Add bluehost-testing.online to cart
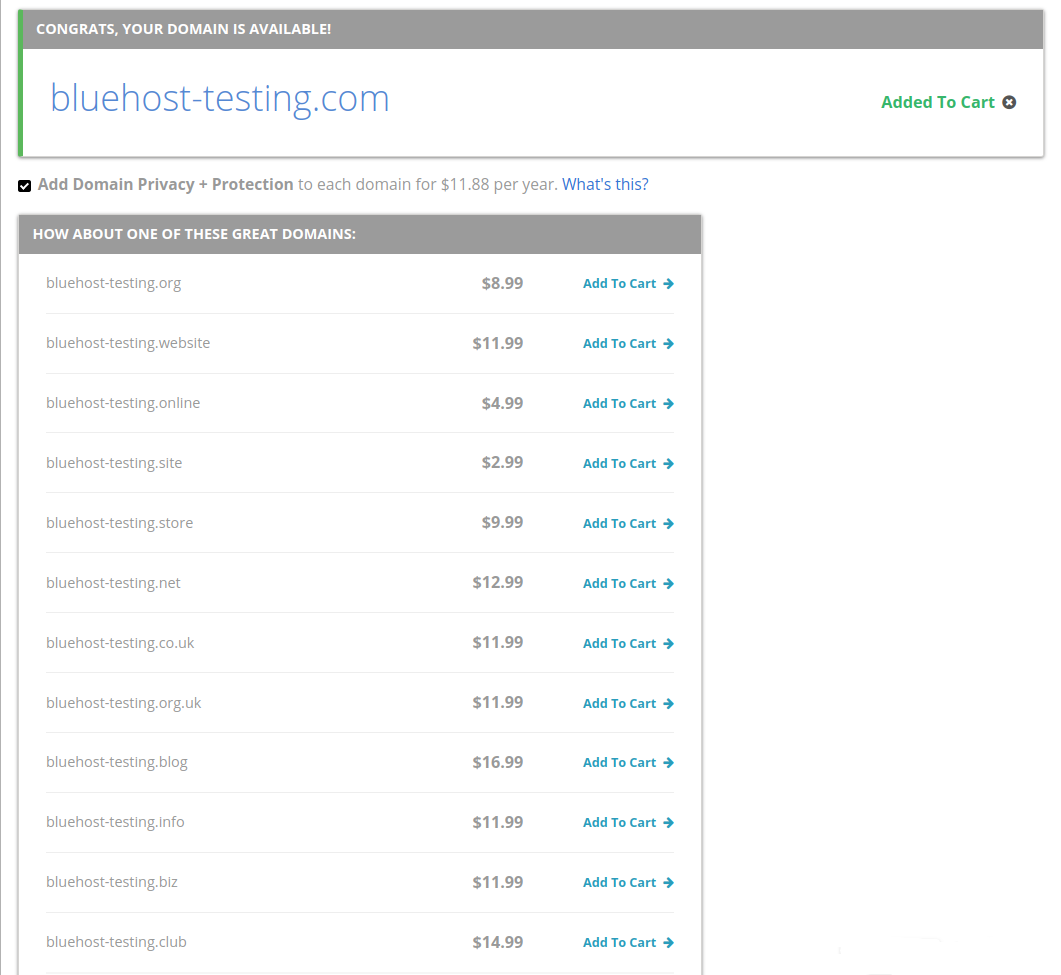 click(628, 403)
